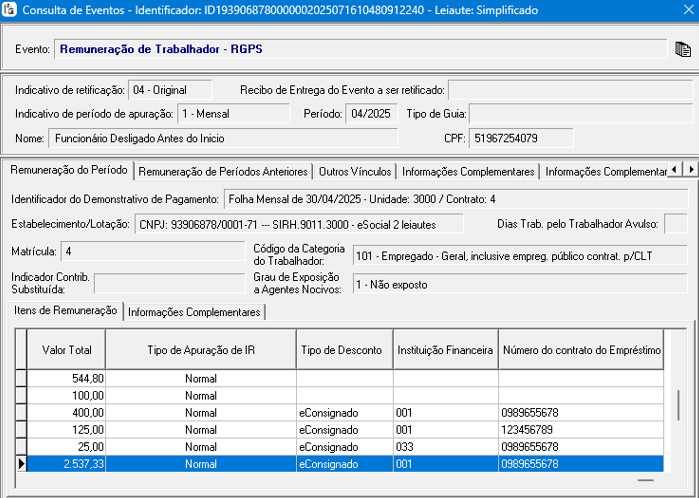Open the Remuneração de Períodos Anteriores tab

223,171
